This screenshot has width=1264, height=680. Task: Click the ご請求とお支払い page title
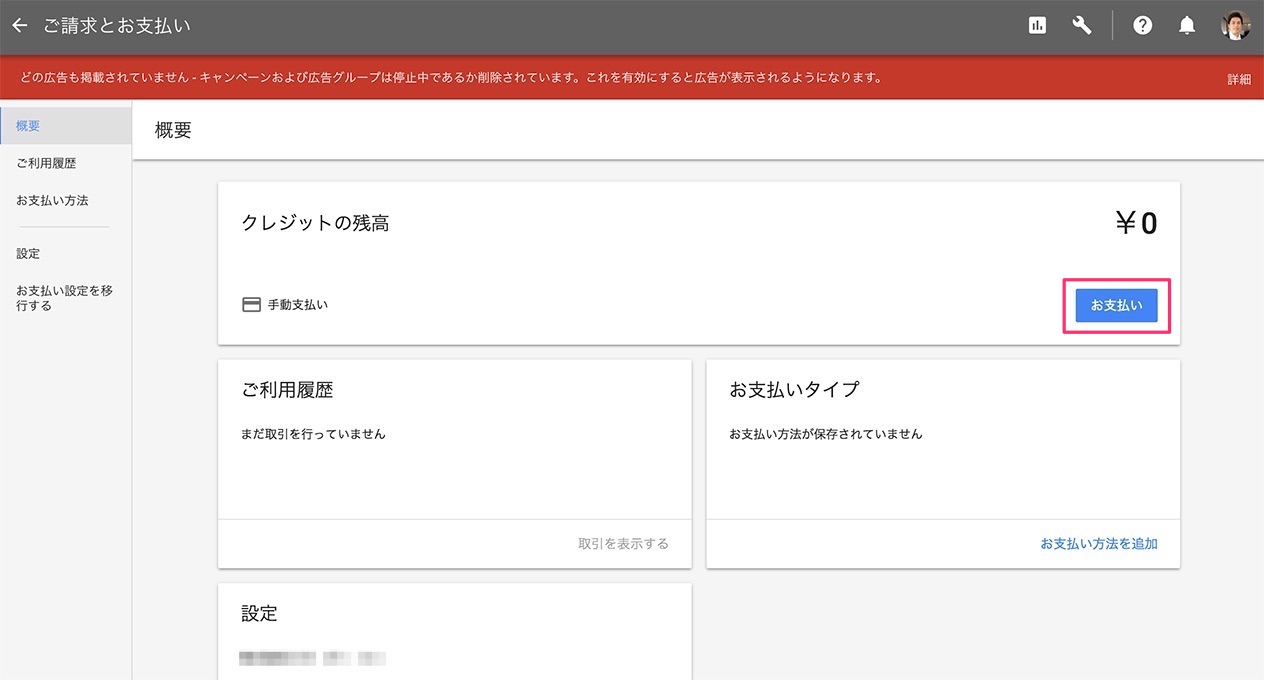click(x=117, y=26)
